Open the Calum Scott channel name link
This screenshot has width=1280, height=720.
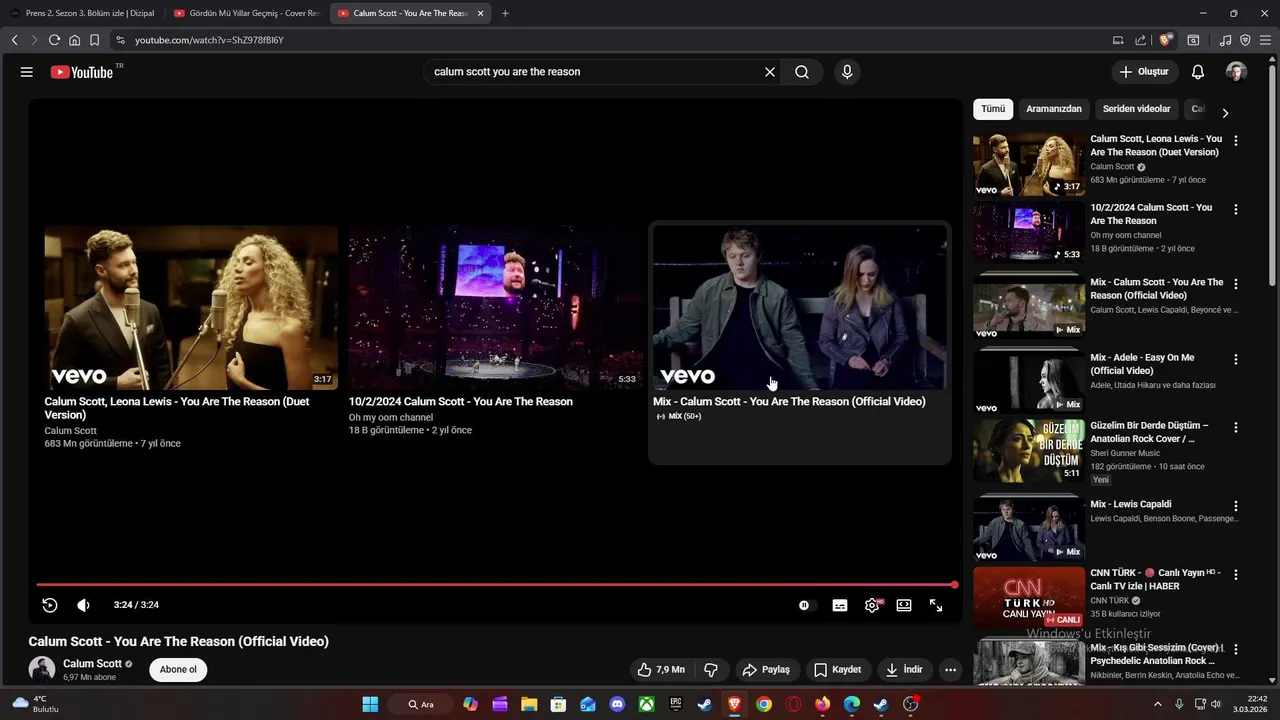pyautogui.click(x=92, y=664)
